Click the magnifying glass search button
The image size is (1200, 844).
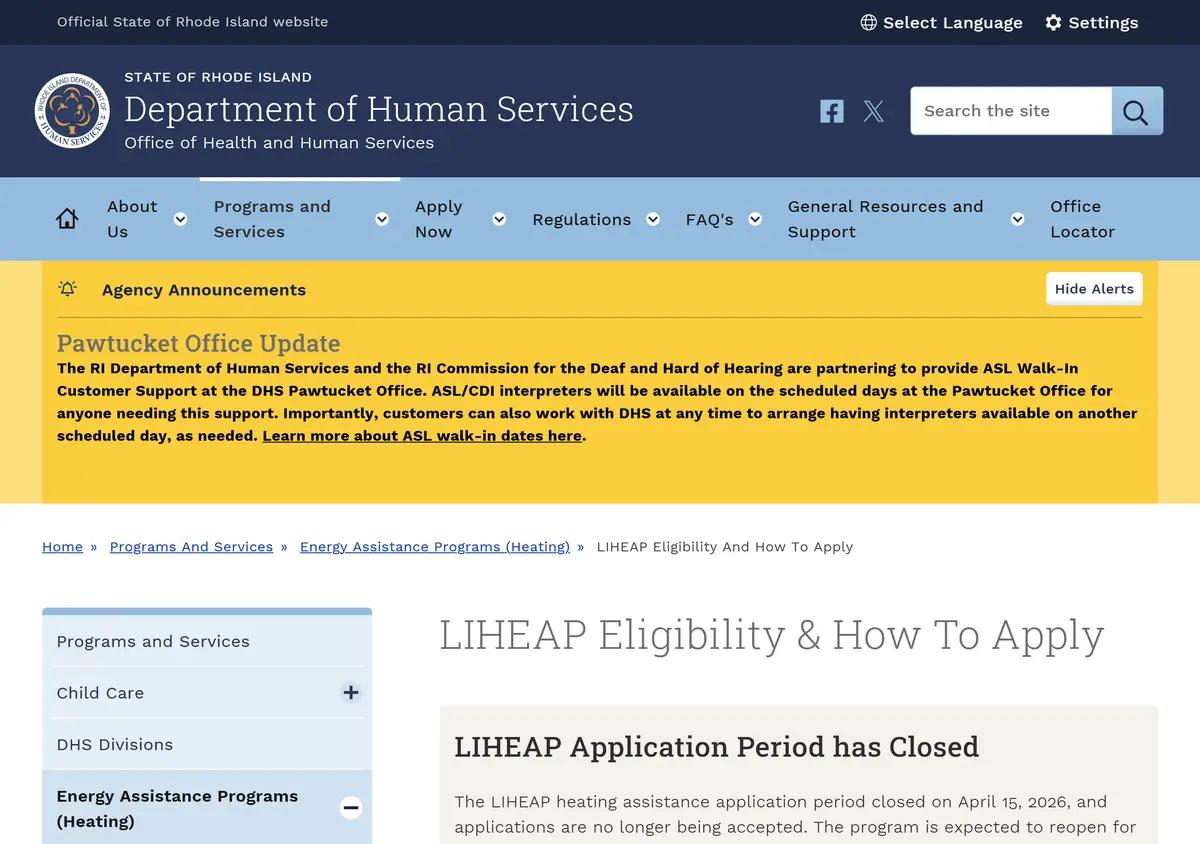[x=1137, y=111]
